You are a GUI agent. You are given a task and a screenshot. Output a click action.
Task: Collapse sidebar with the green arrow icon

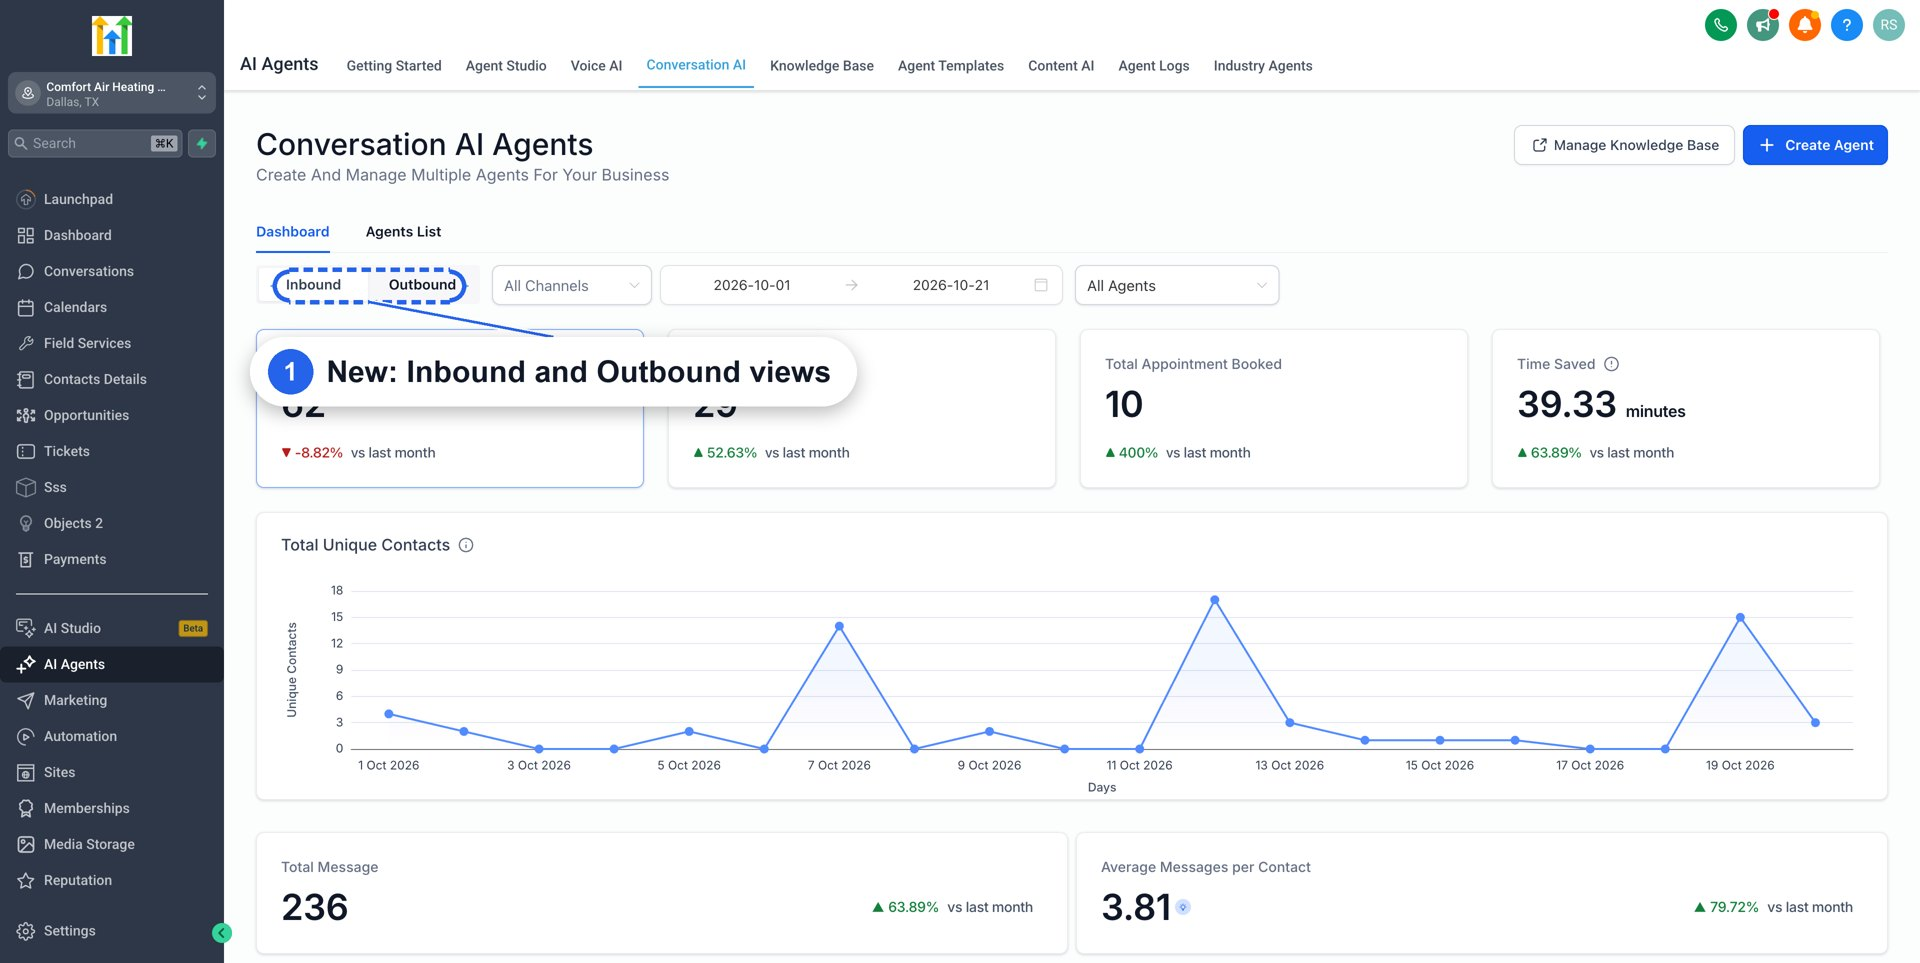pyautogui.click(x=222, y=933)
